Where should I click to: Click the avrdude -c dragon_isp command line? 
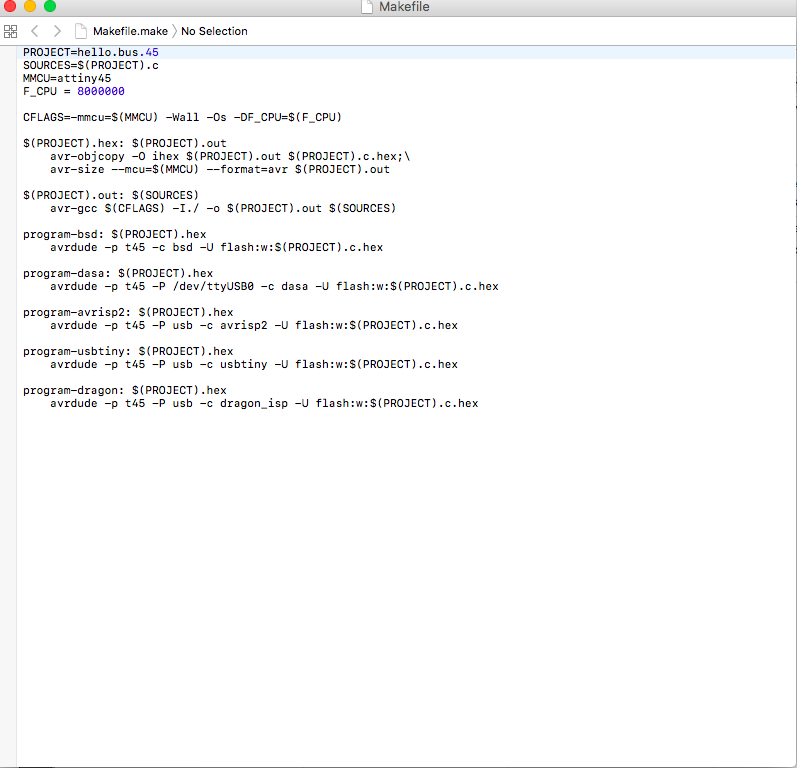264,404
